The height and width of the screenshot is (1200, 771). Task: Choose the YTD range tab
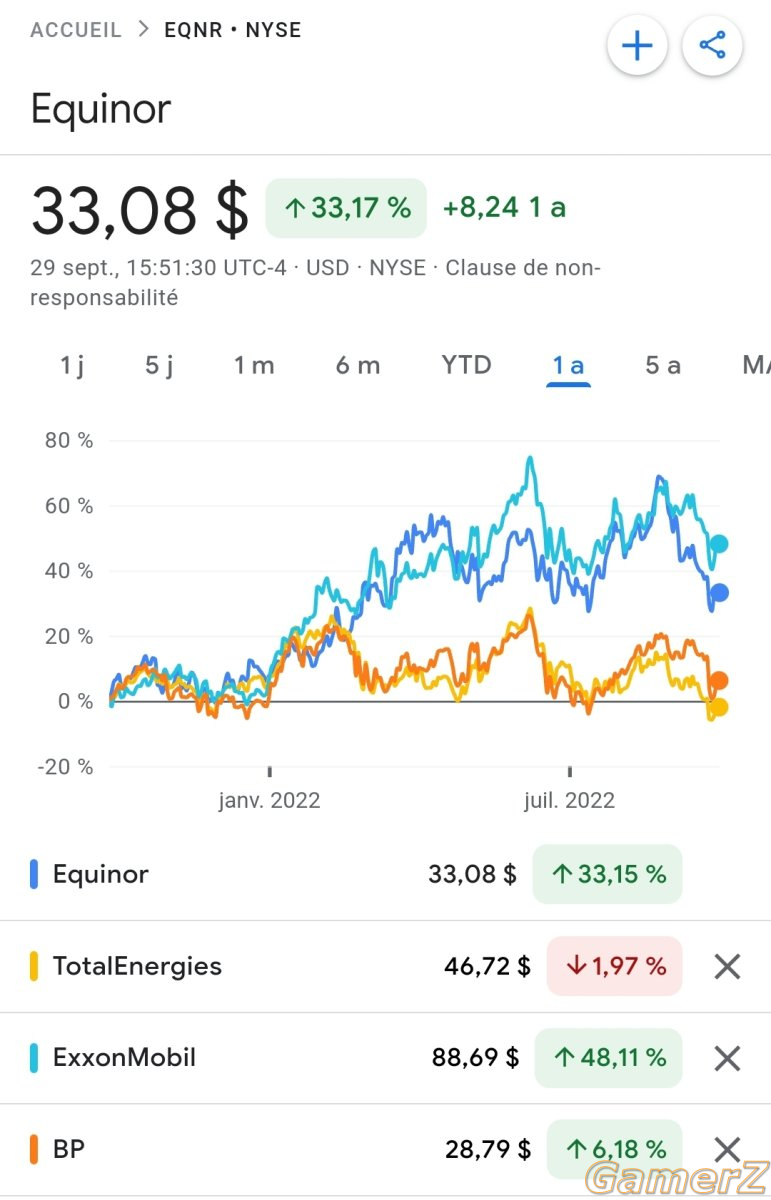[467, 365]
